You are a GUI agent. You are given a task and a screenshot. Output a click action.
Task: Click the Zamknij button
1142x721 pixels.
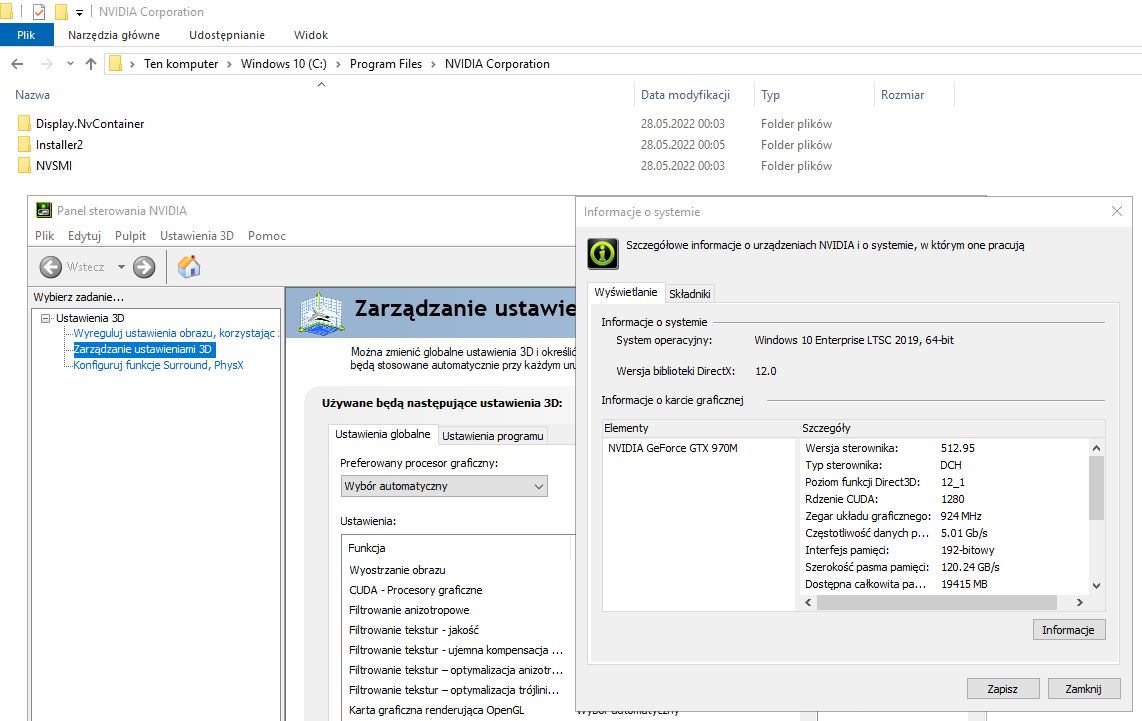1083,689
